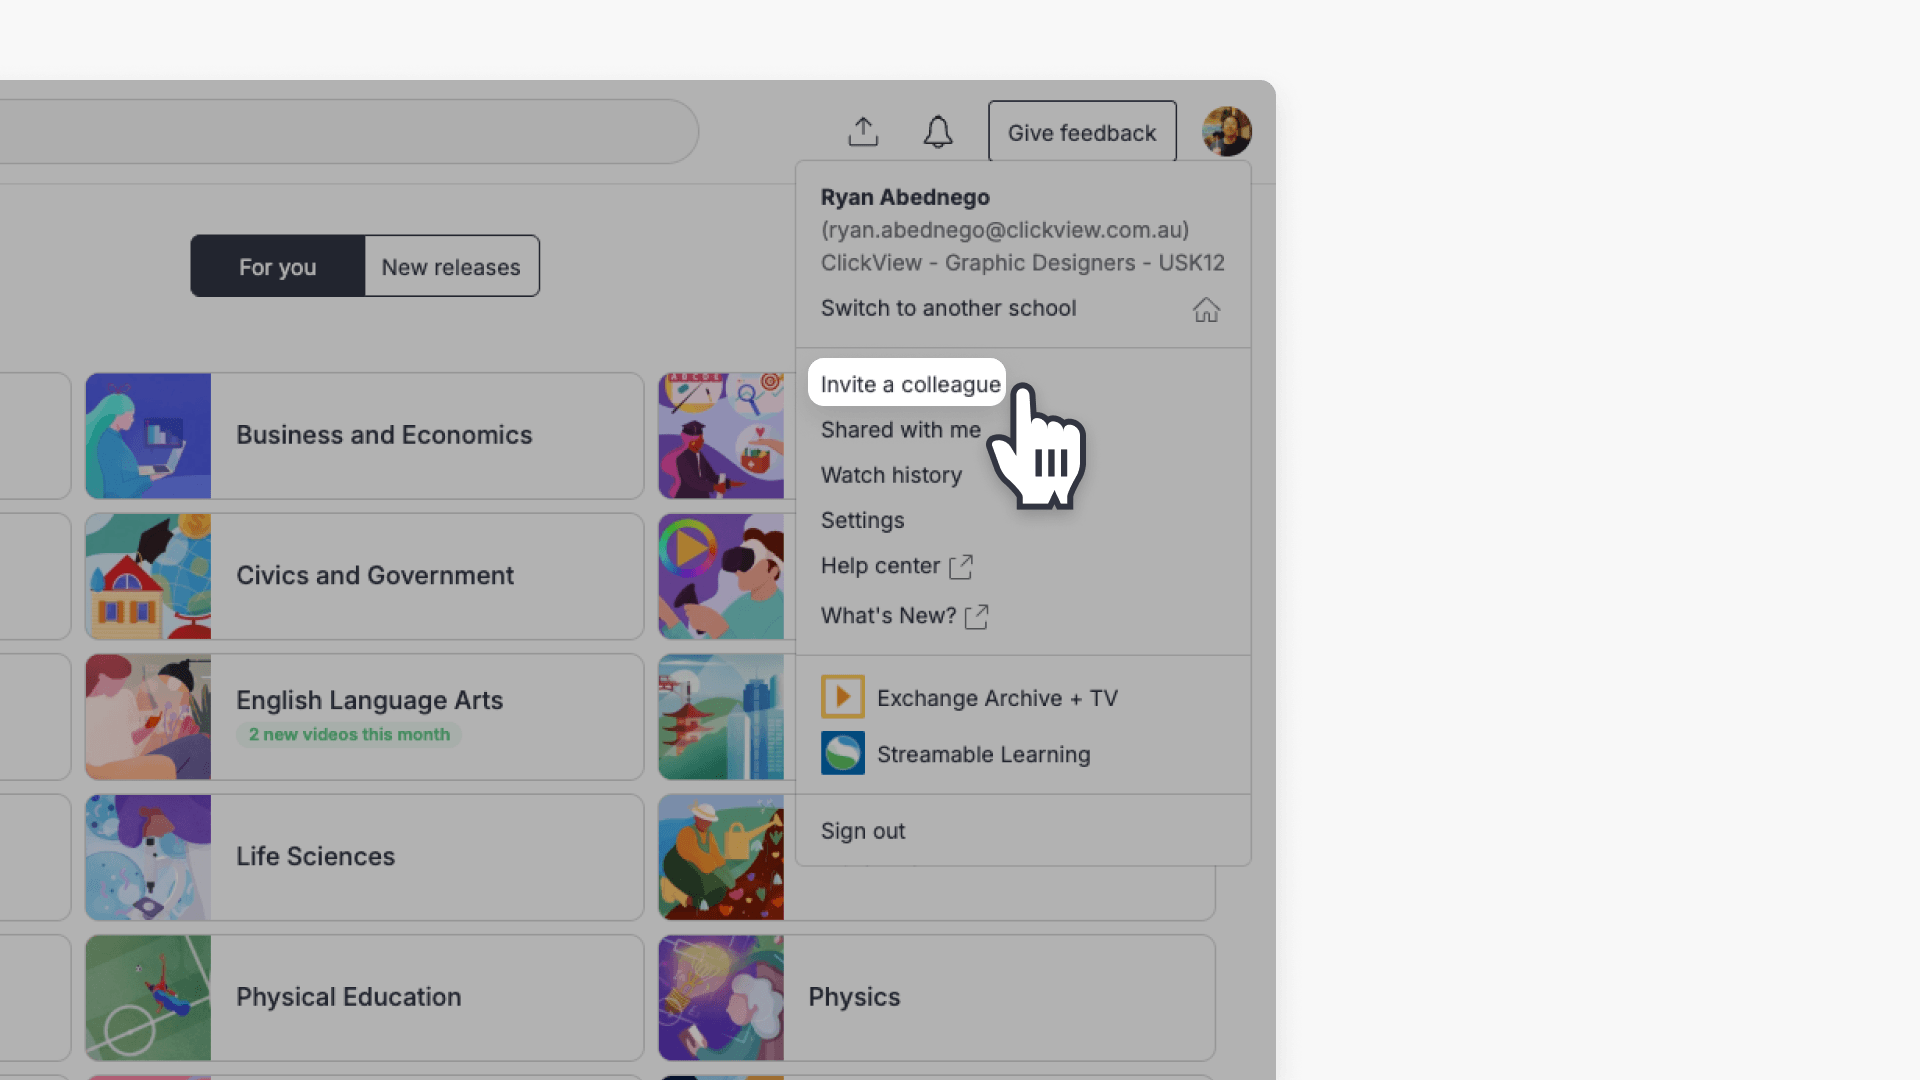Open notifications via the bell icon
This screenshot has height=1080, width=1920.
pos(938,131)
